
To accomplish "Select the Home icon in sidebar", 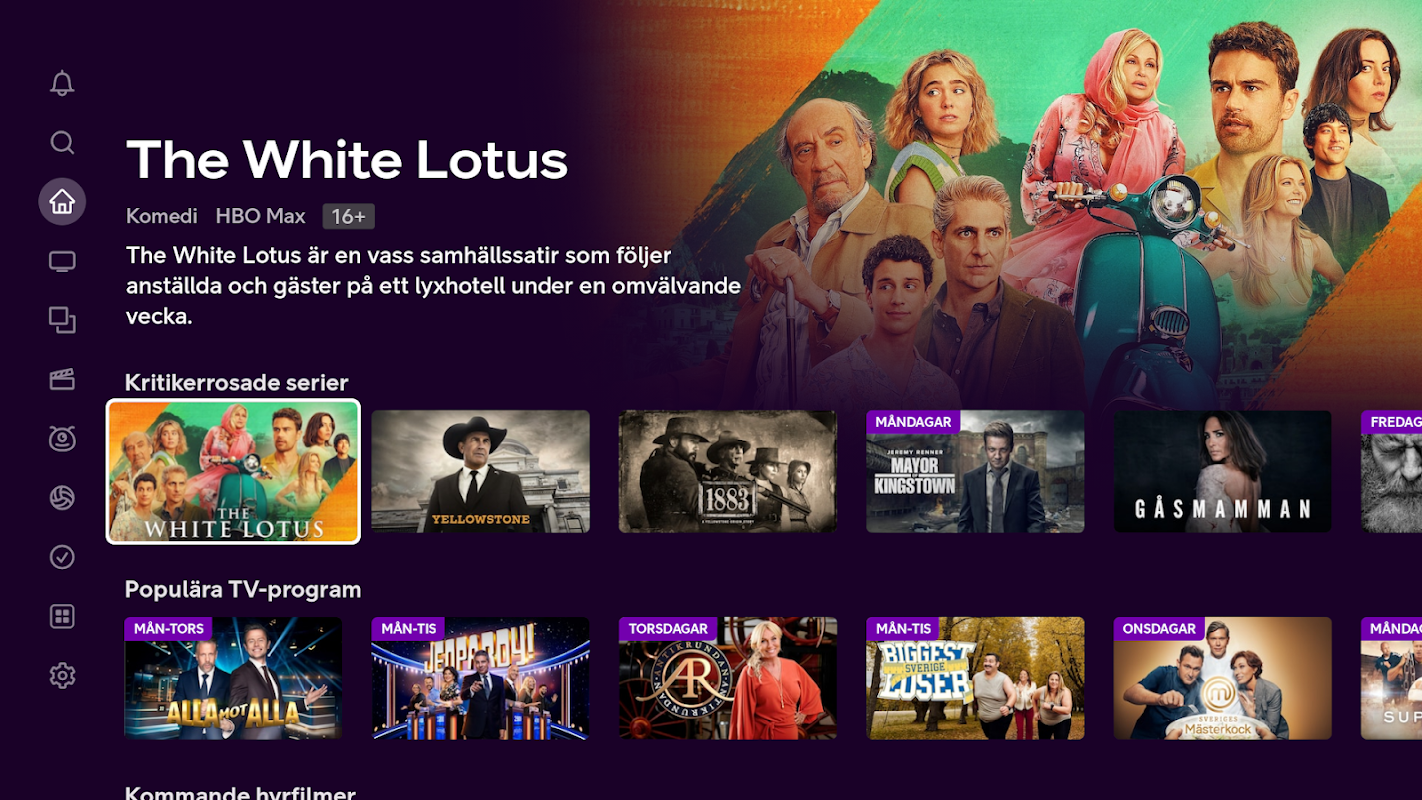I will pos(62,202).
